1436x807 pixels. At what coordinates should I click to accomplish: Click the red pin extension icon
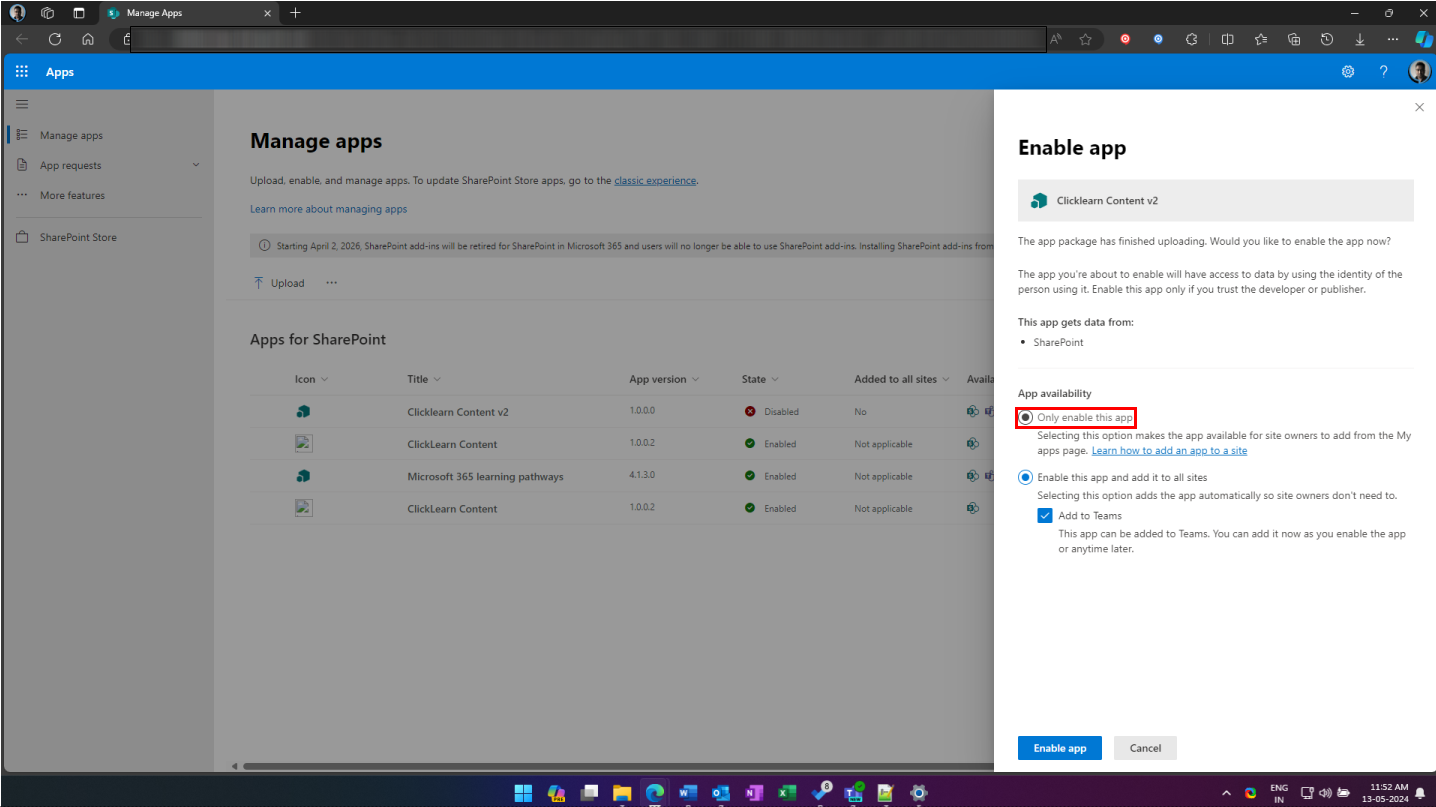(1125, 39)
